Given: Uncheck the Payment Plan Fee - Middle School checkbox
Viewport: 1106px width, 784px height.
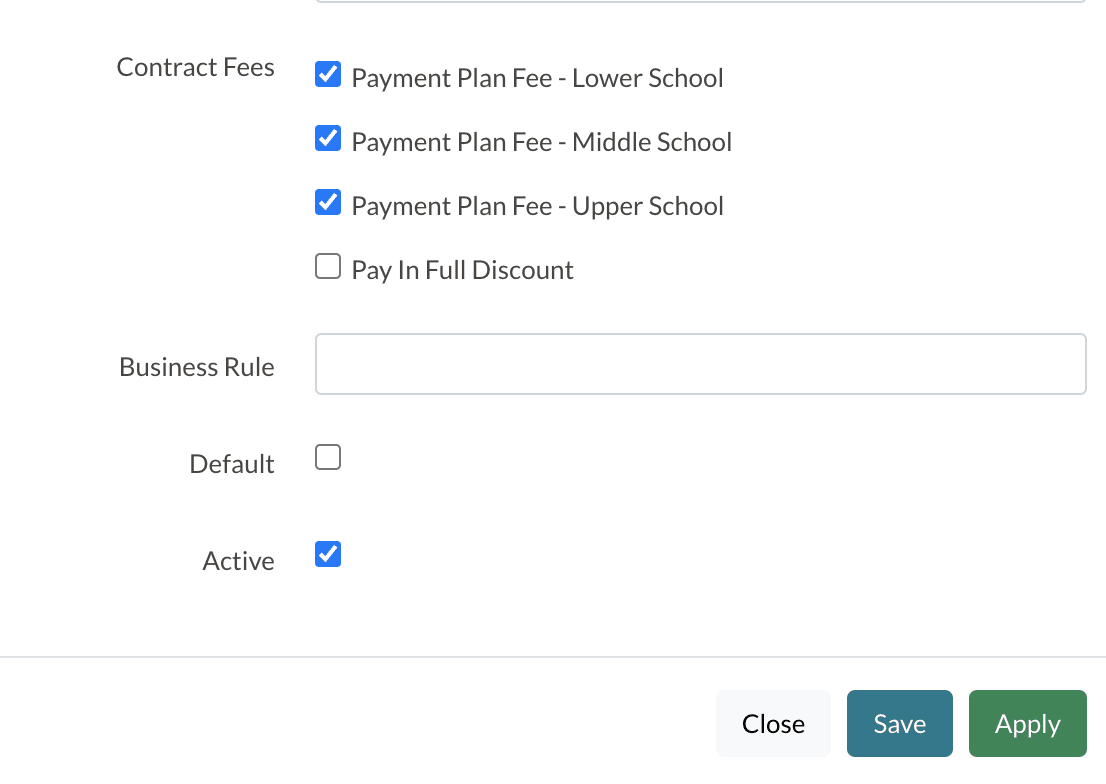Looking at the screenshot, I should (328, 138).
